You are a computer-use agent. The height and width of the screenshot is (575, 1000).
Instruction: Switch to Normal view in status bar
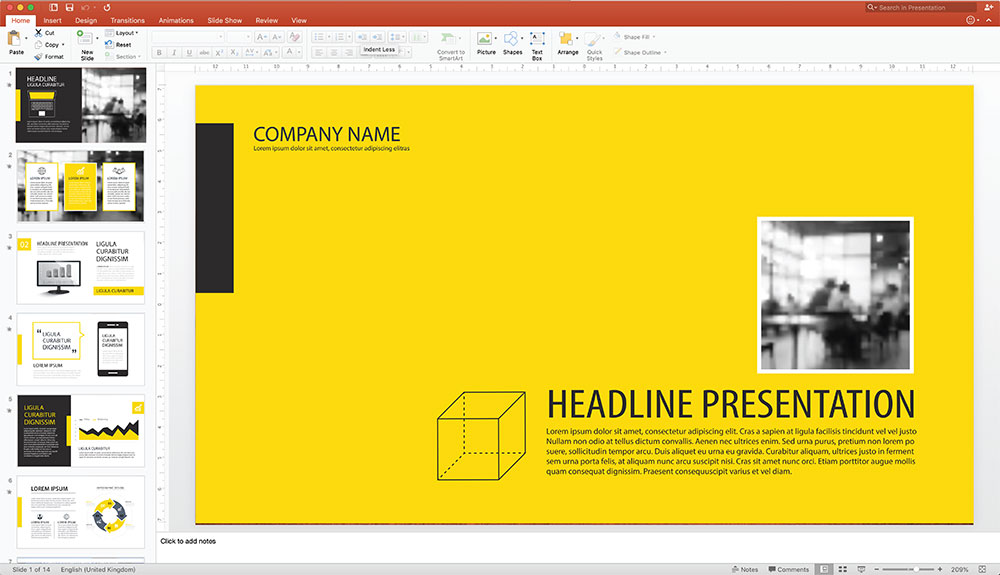824,569
